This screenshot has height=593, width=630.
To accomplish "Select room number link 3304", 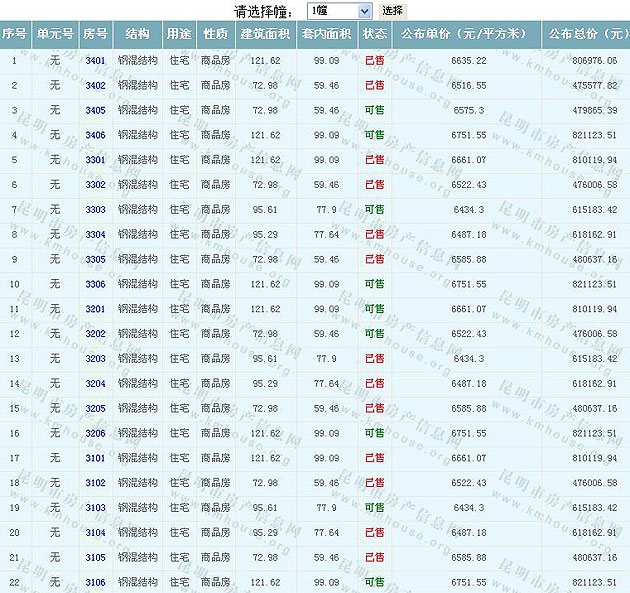I will coord(96,235).
